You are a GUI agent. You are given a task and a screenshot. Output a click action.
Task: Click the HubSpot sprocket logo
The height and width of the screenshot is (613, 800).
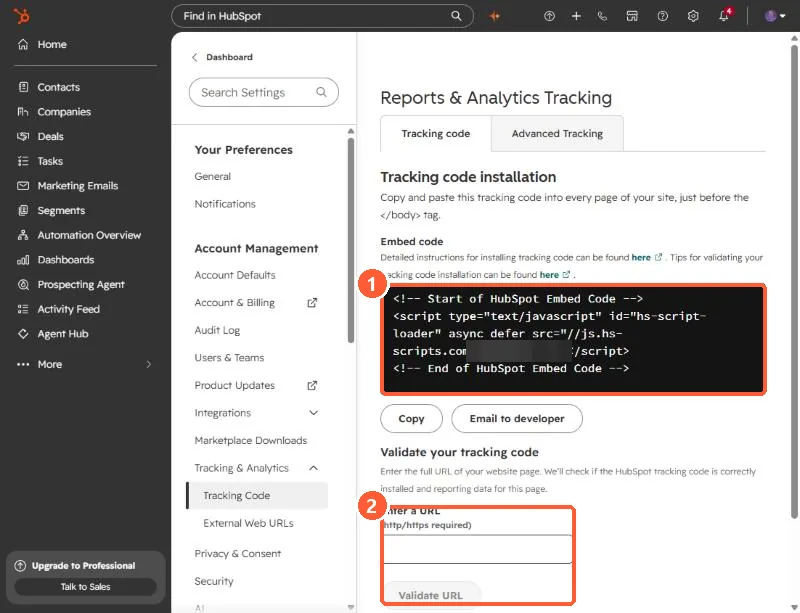(21, 16)
